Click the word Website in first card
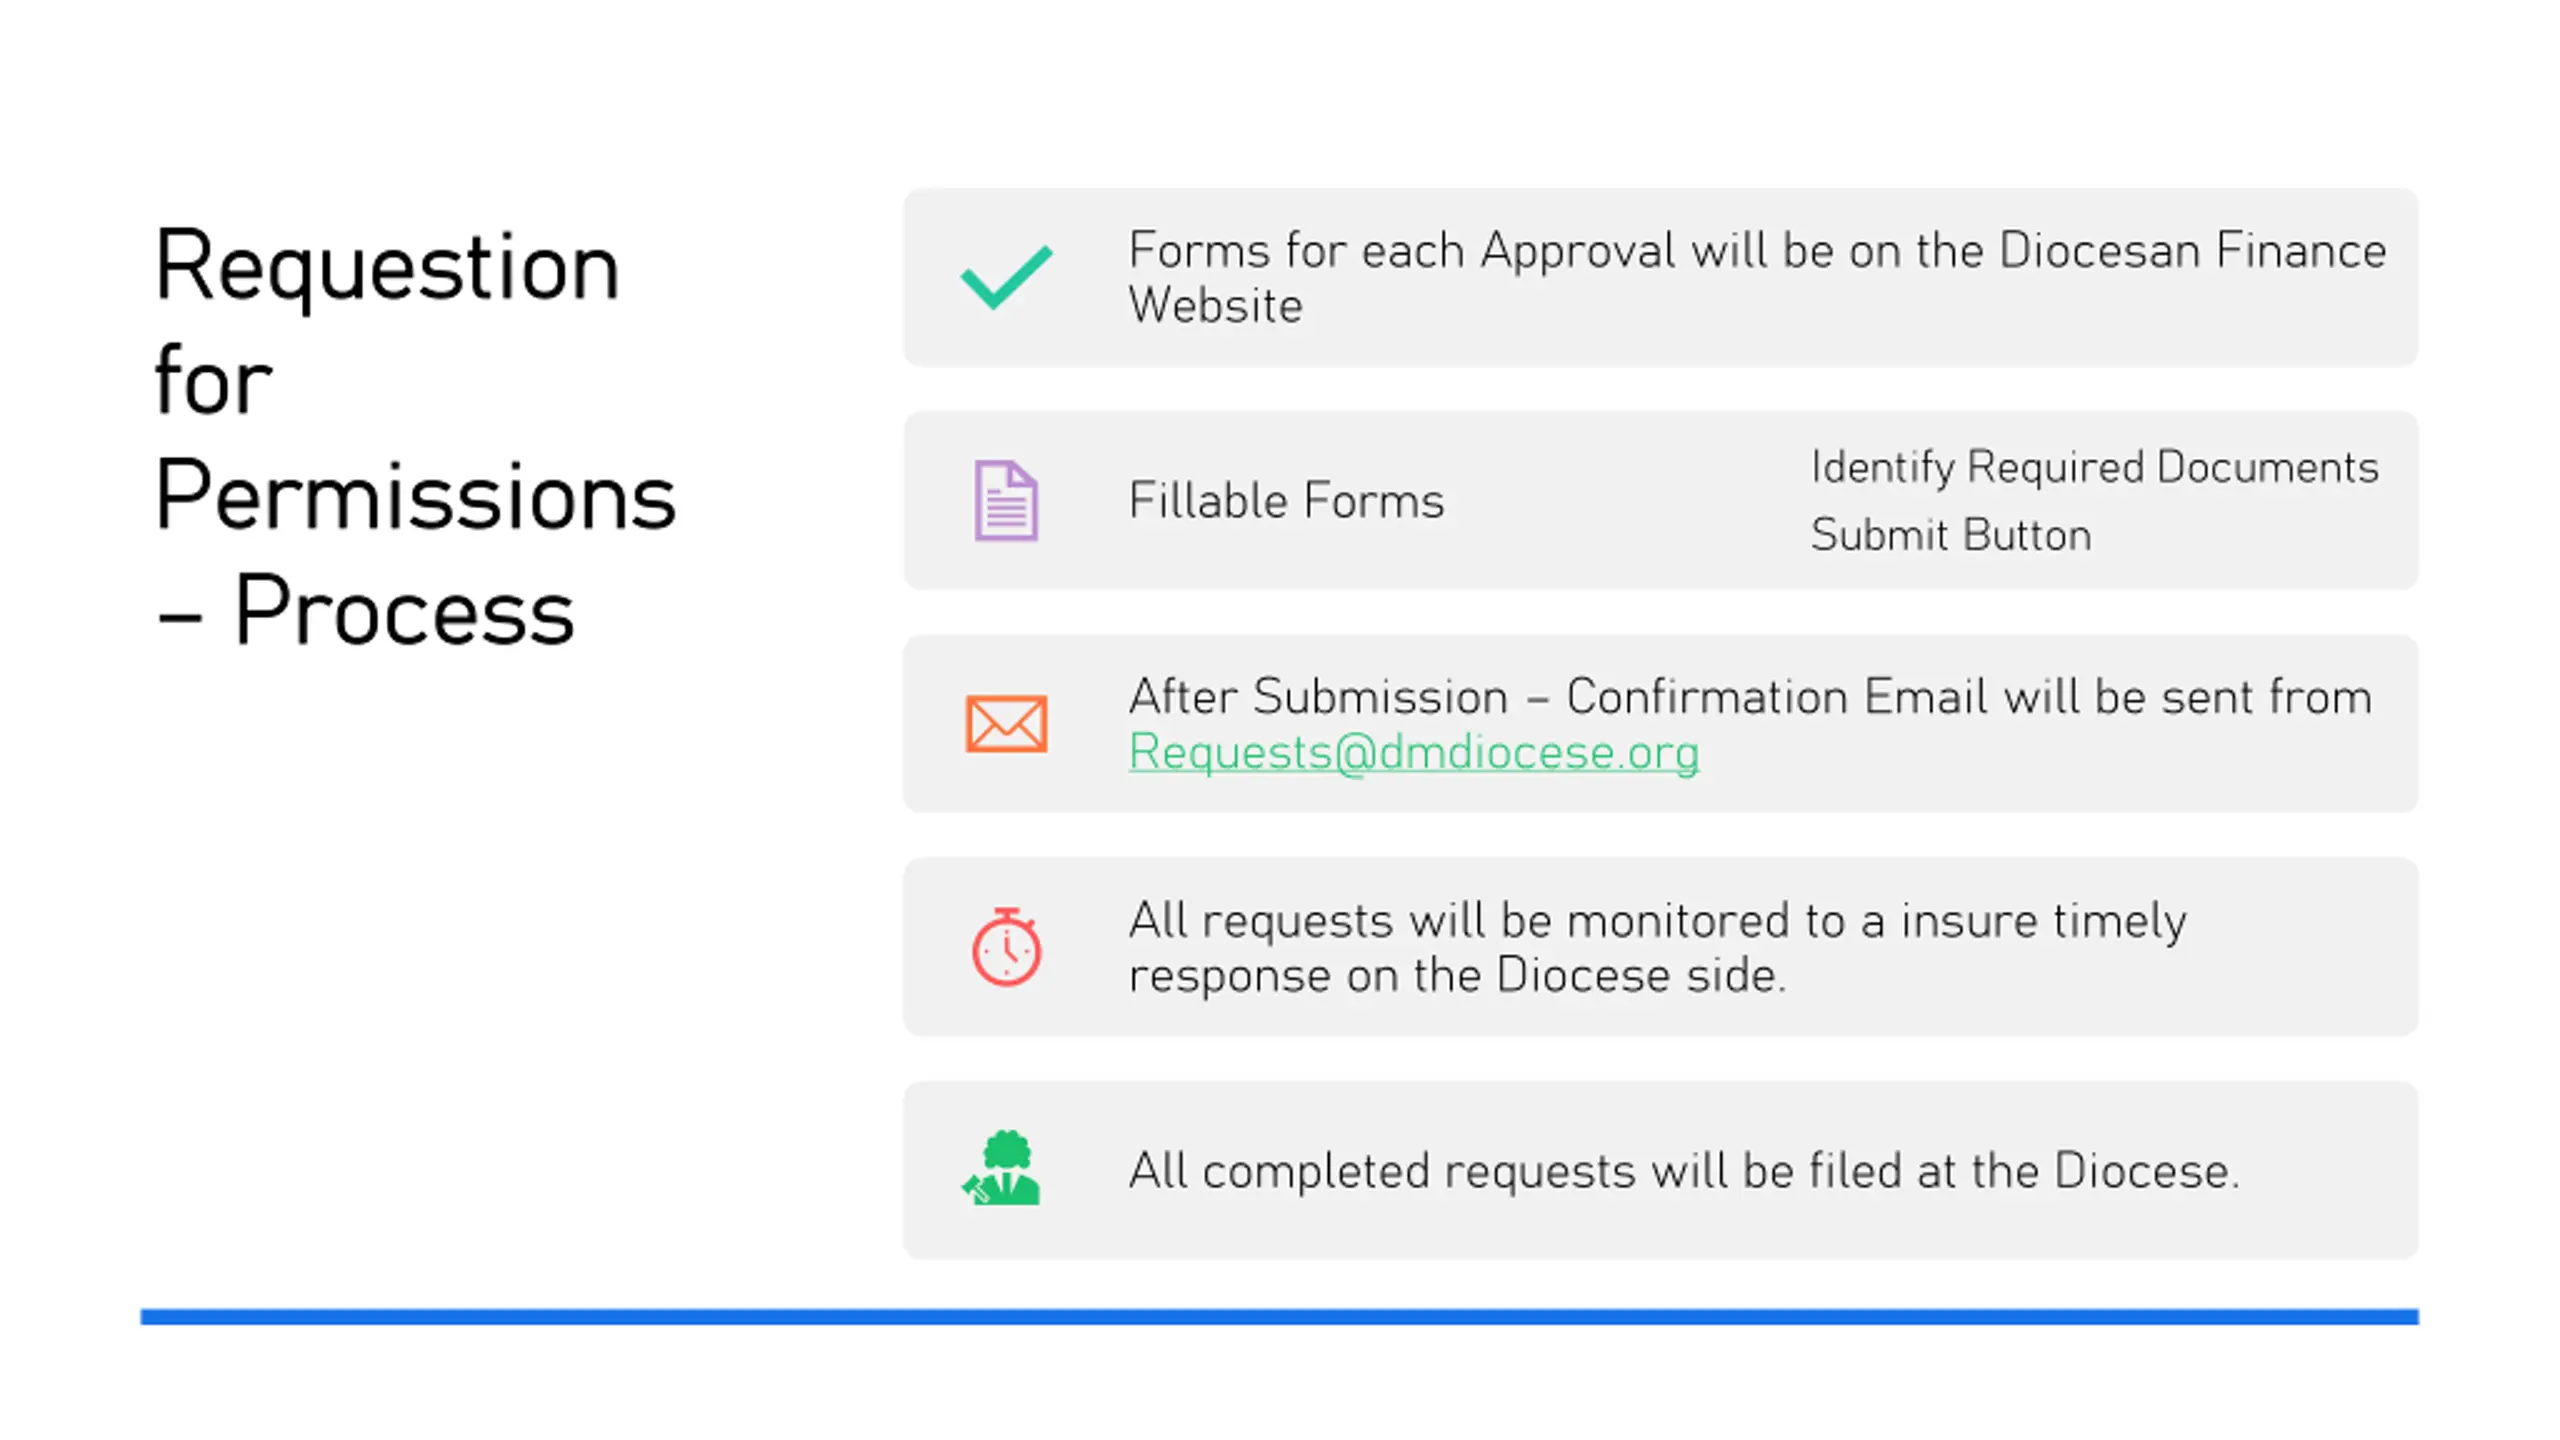Screen dimensions: 2560x1440 [1215, 305]
